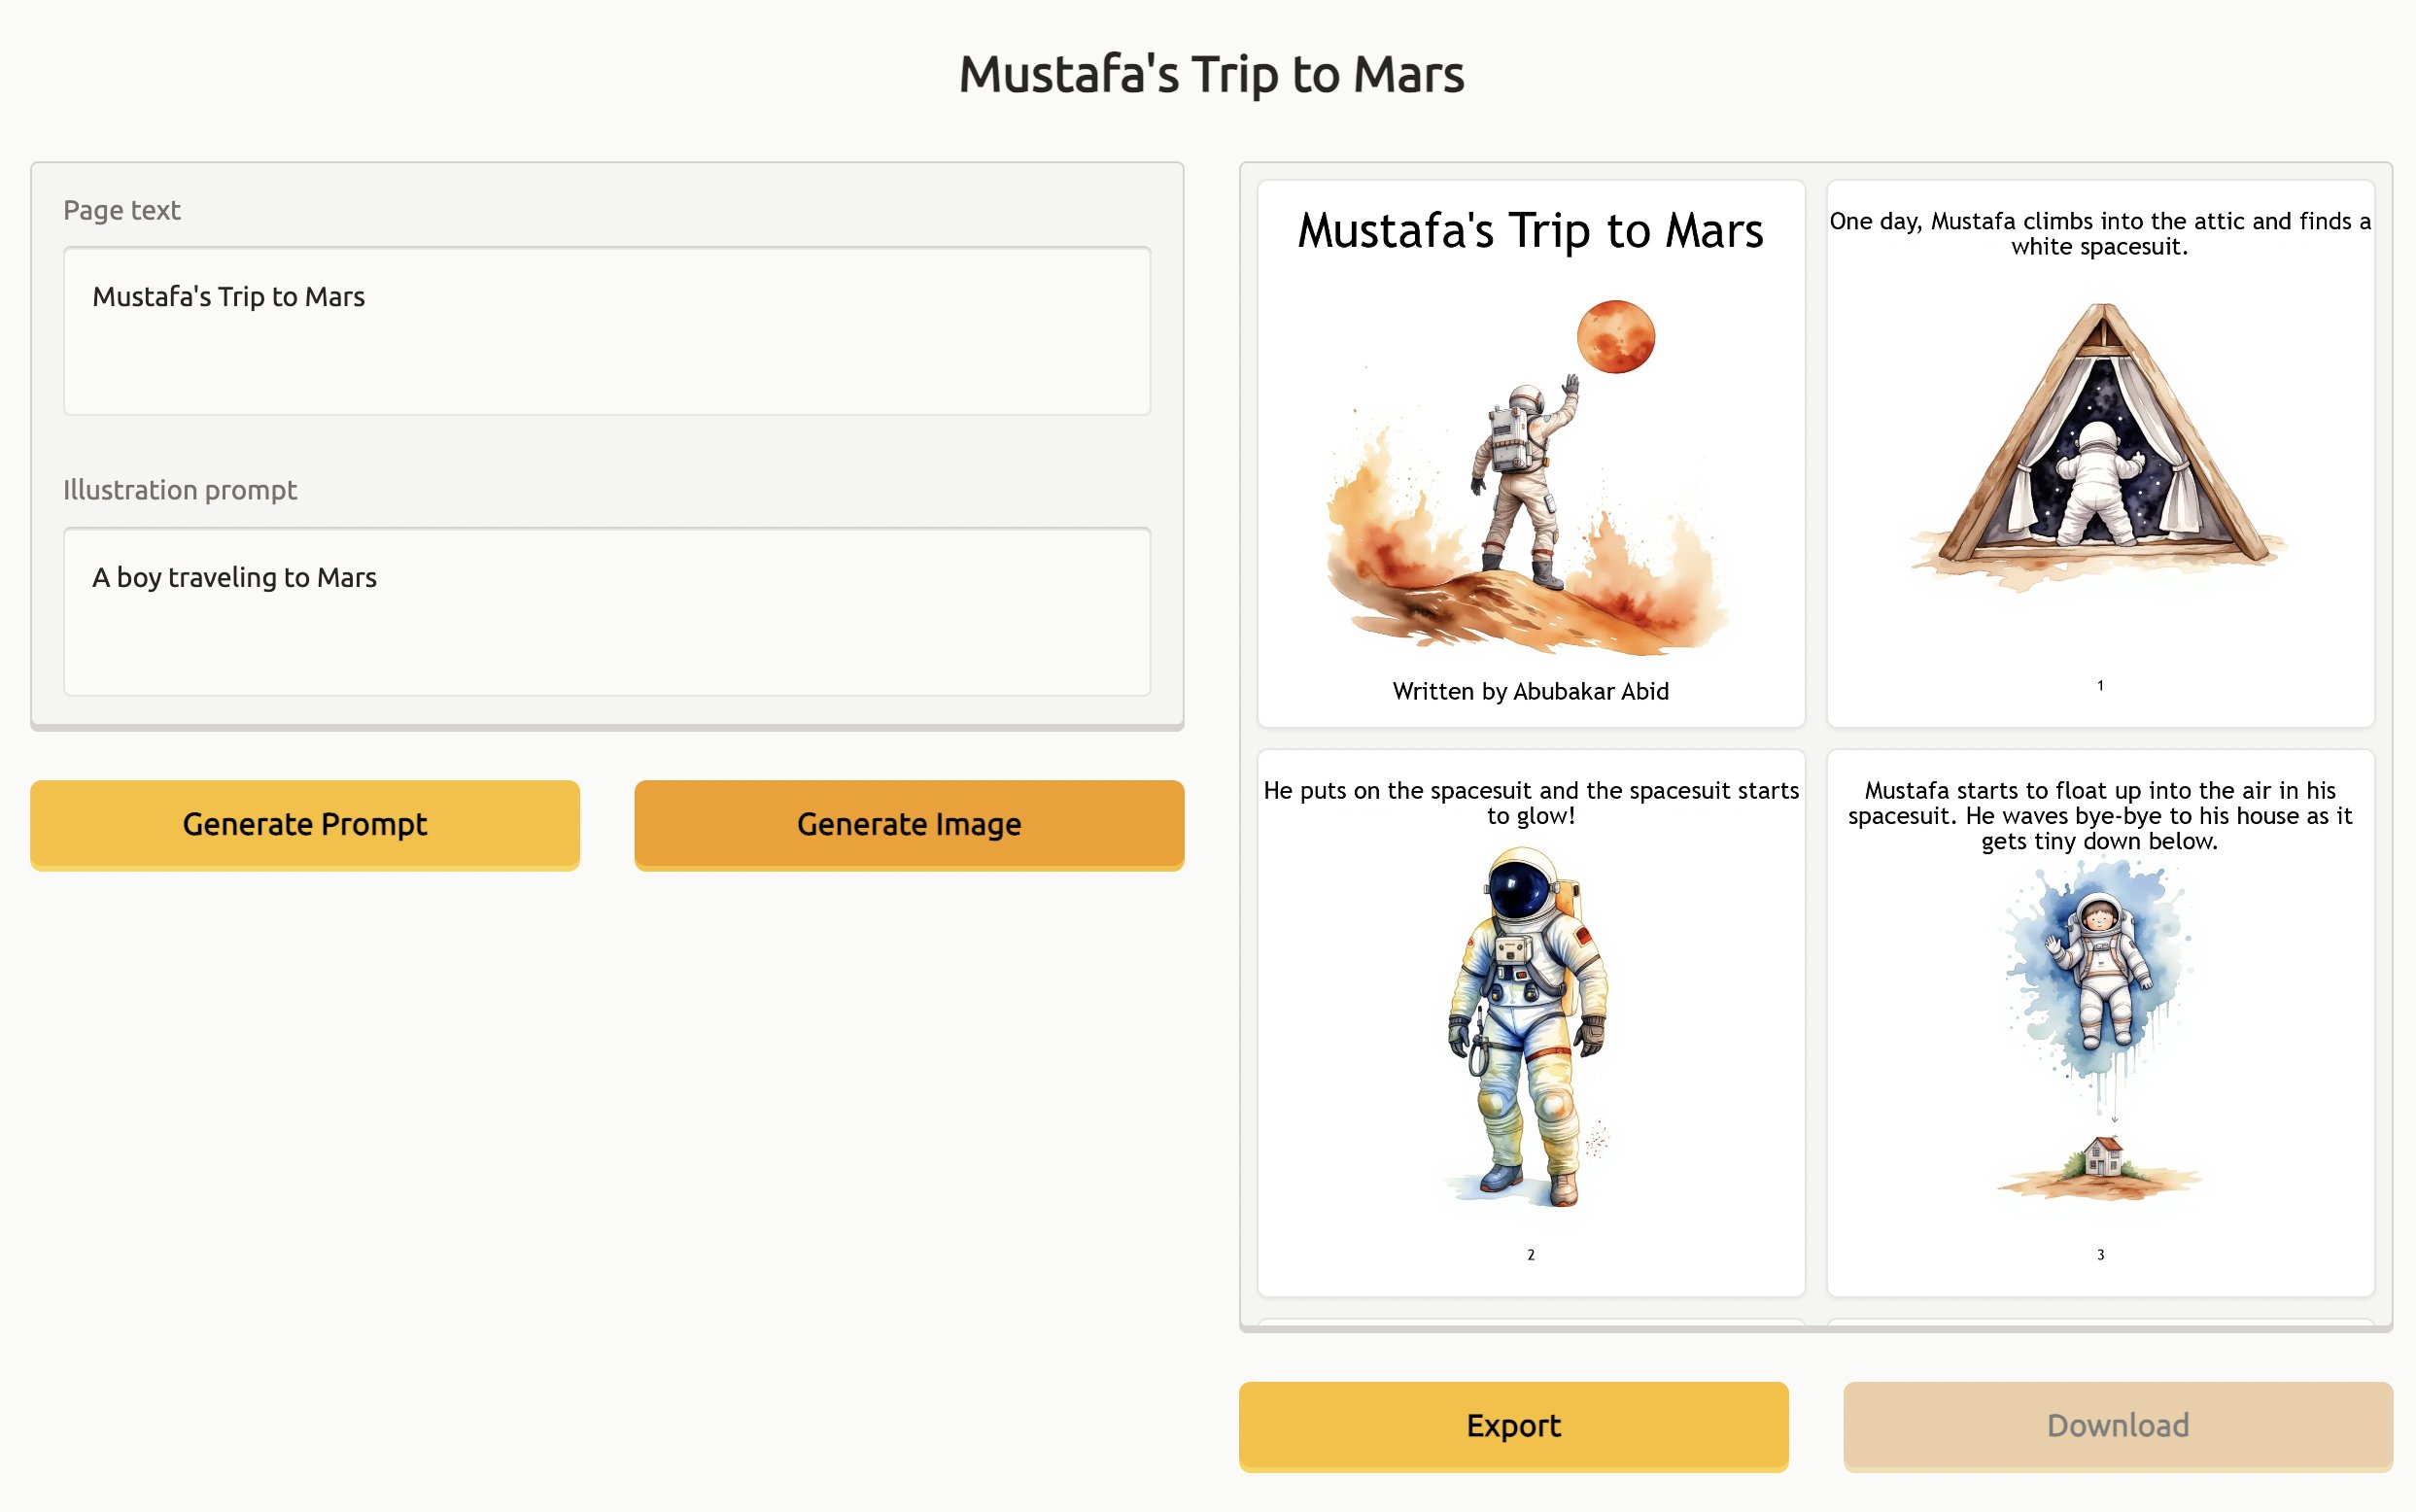Click the attic tent illustration
This screenshot has height=1512, width=2416.
tap(2099, 445)
